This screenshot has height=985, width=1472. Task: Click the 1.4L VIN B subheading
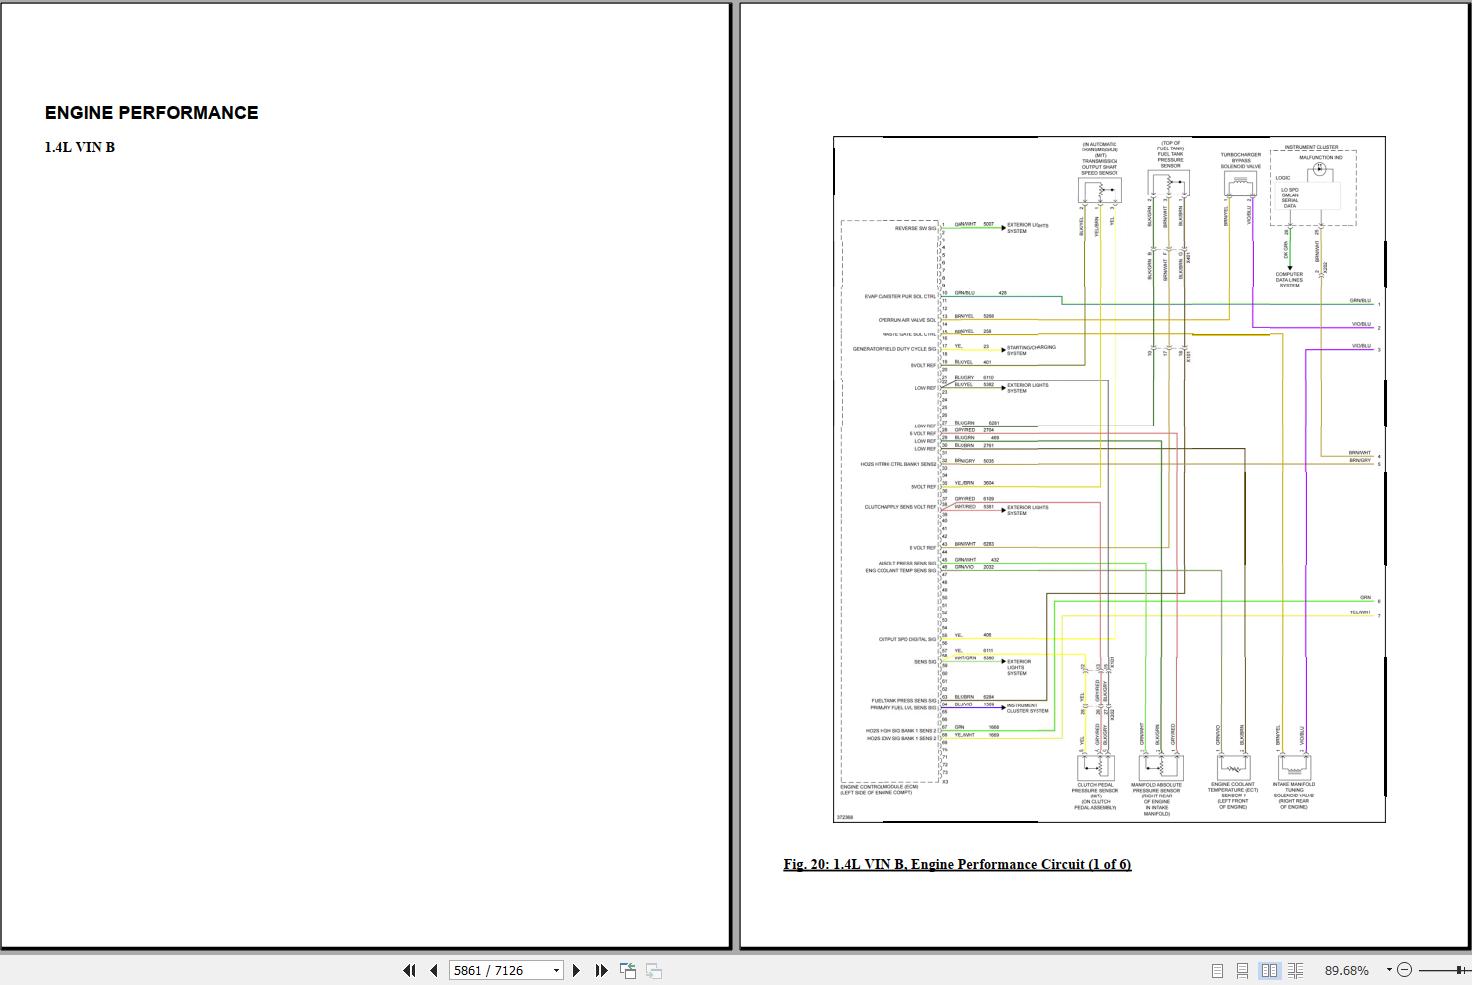tap(80, 147)
